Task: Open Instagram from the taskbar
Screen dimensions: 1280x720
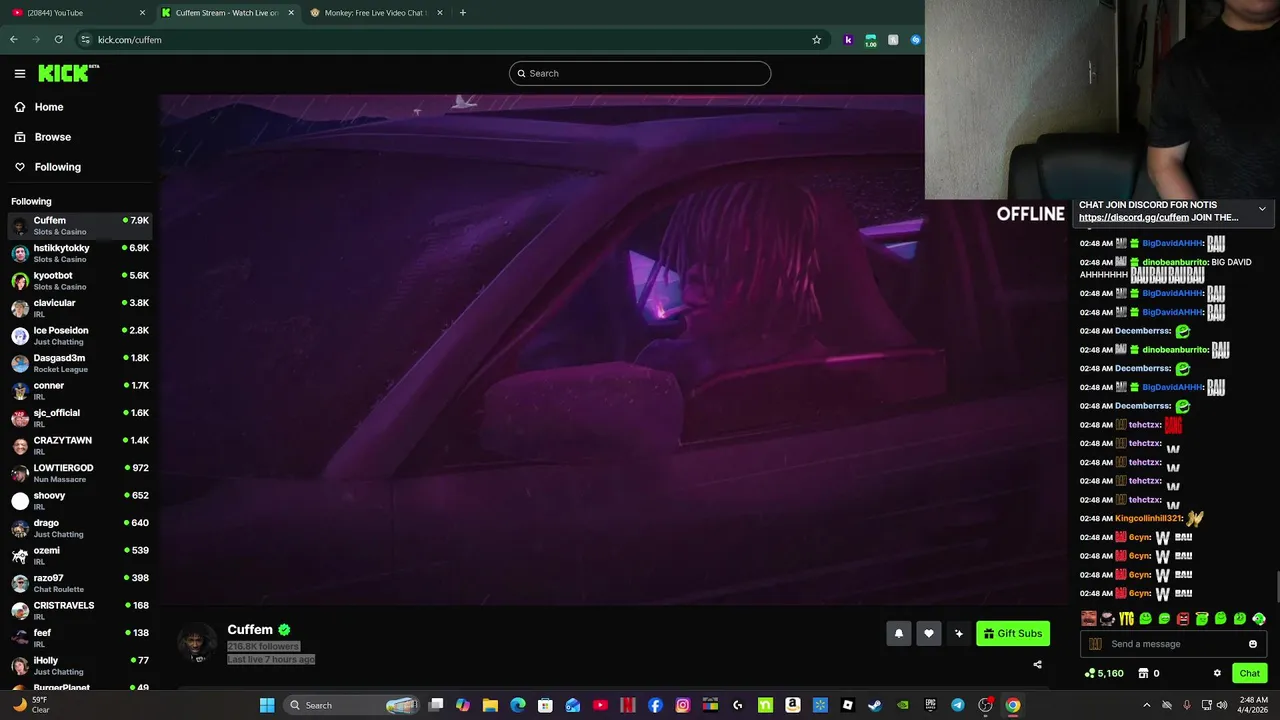Action: click(x=683, y=705)
